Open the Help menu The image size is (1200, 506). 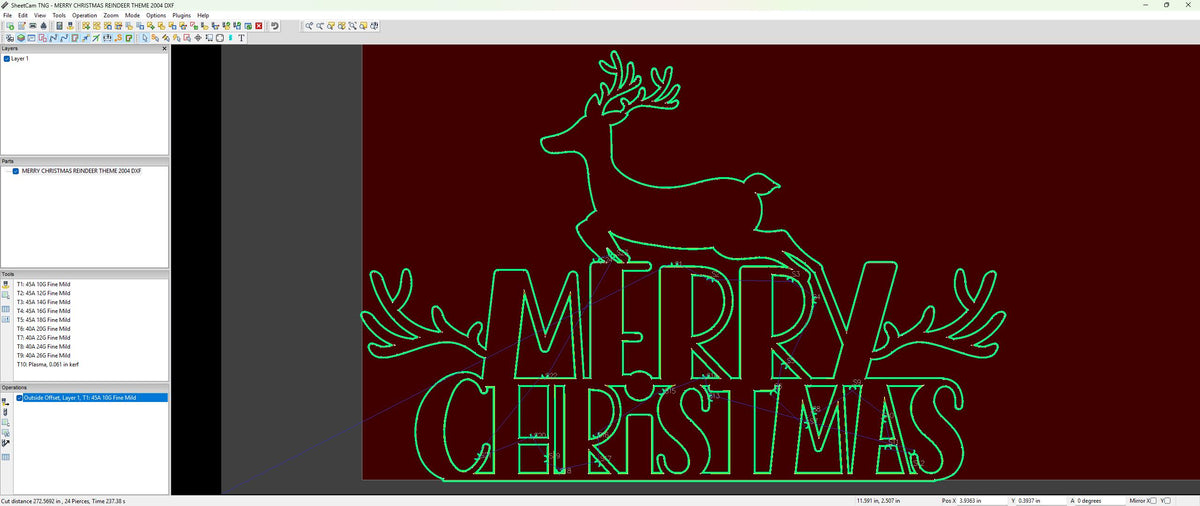(203, 16)
